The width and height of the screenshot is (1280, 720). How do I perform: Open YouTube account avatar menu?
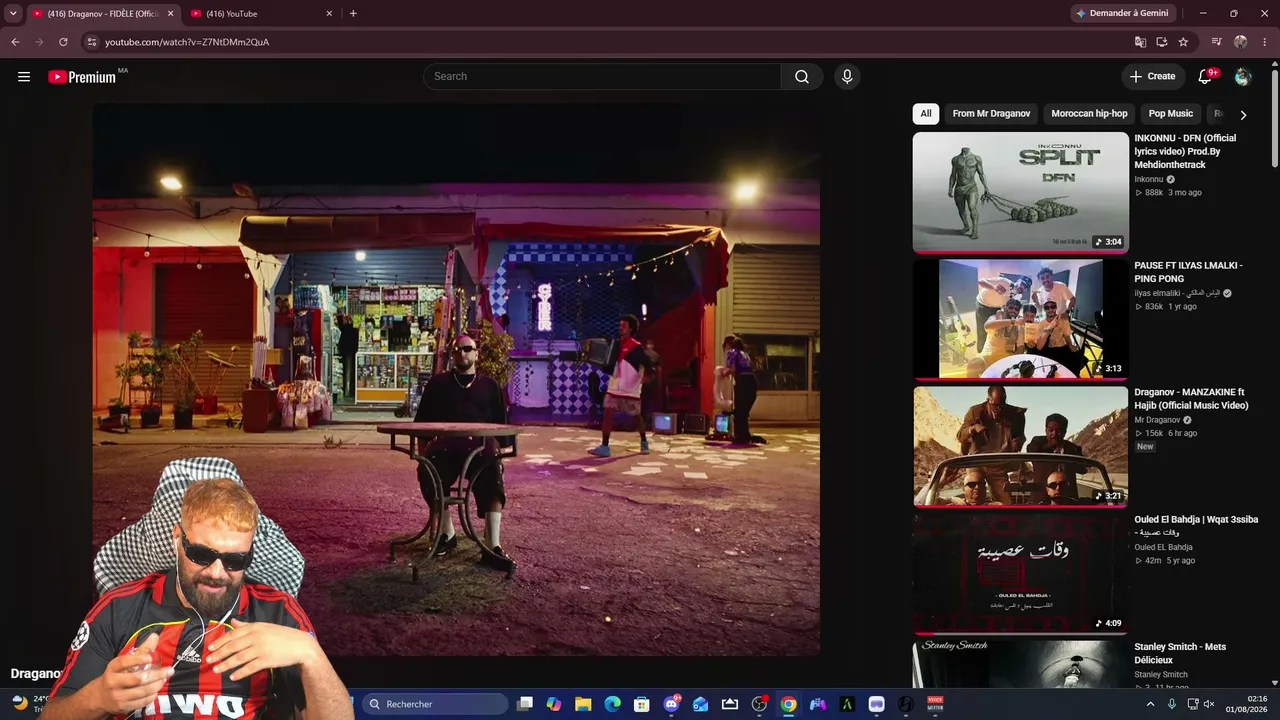1243,77
